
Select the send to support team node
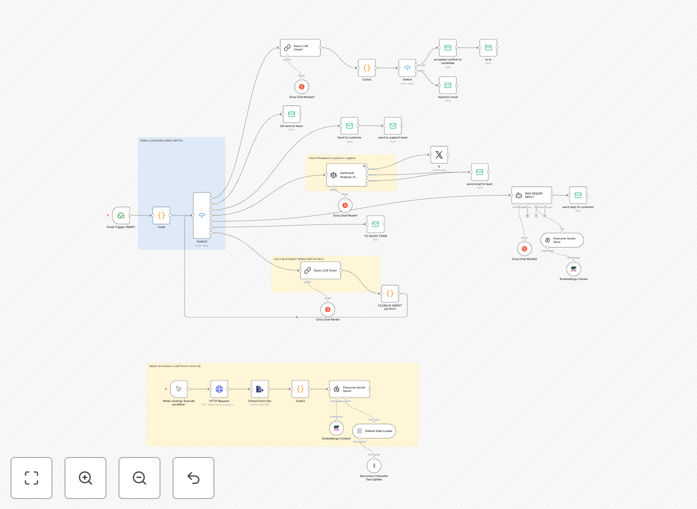coord(393,126)
